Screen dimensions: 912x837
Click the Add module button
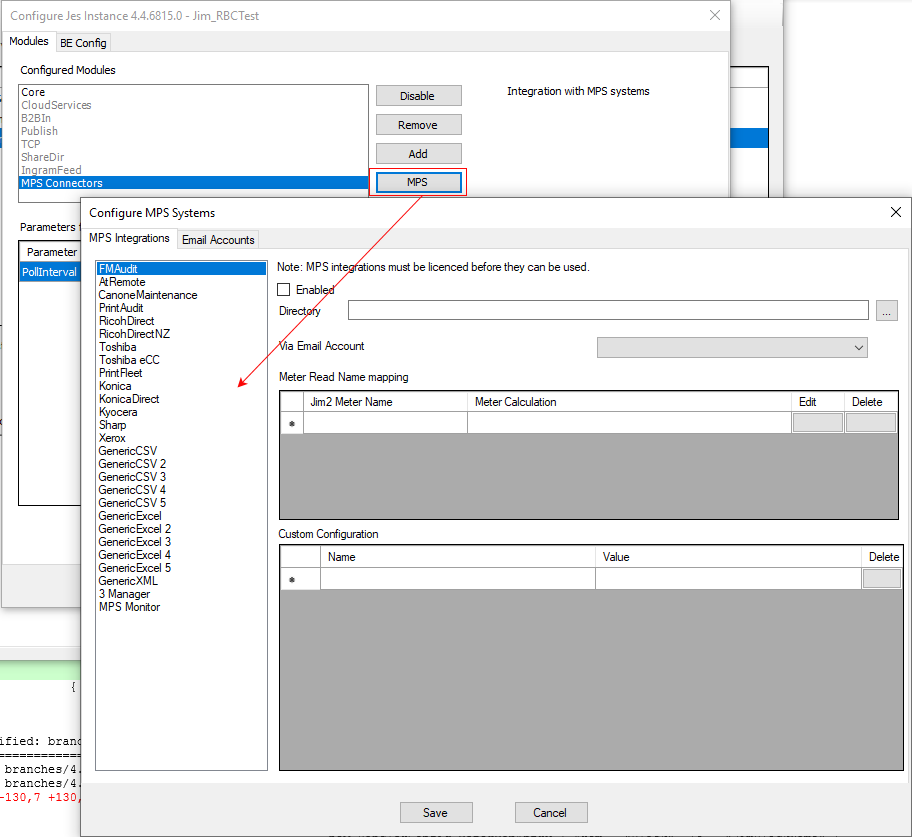[417, 154]
